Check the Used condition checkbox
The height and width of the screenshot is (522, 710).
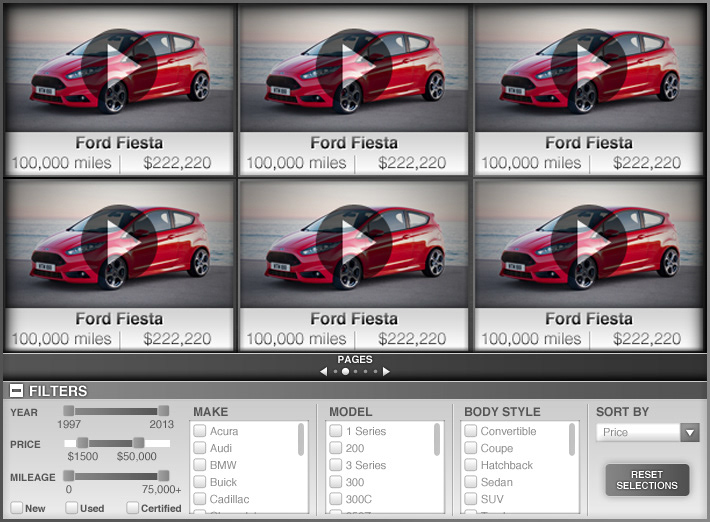[x=71, y=508]
